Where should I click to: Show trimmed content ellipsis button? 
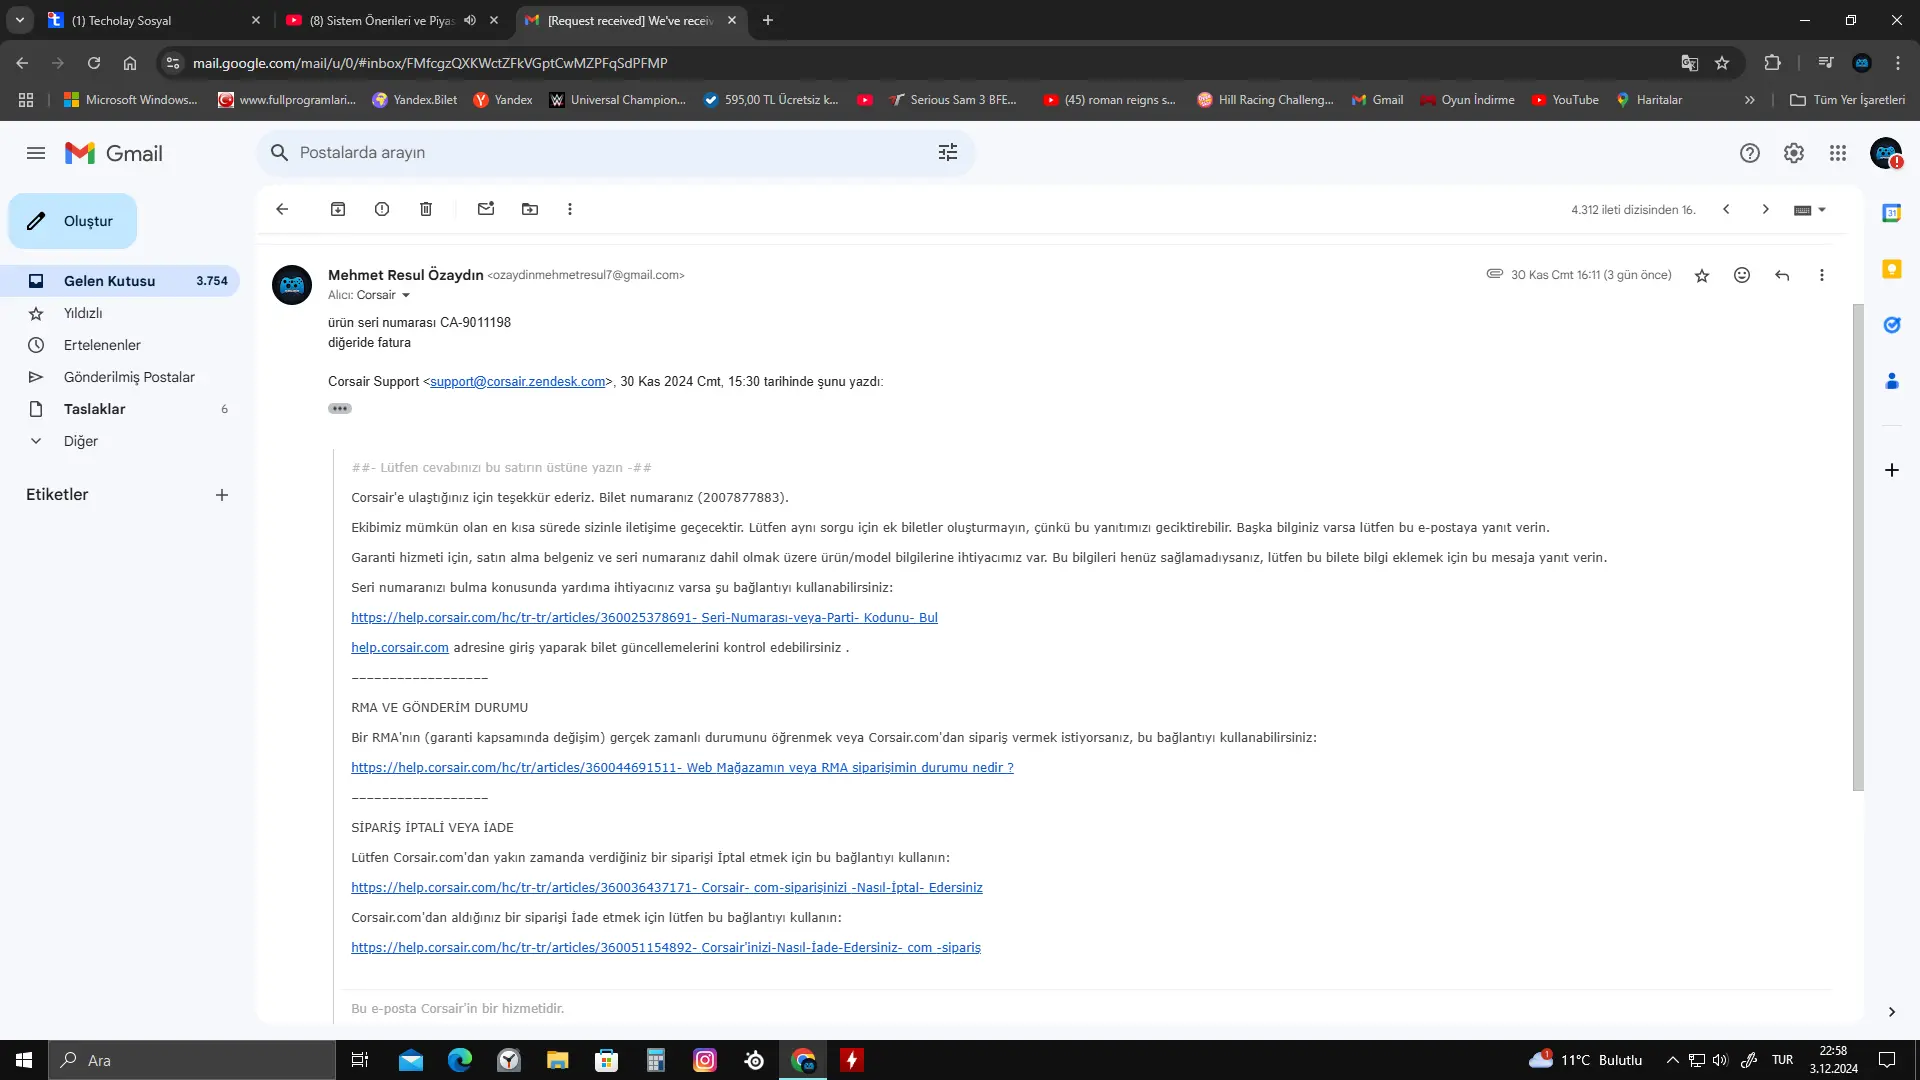coord(340,408)
